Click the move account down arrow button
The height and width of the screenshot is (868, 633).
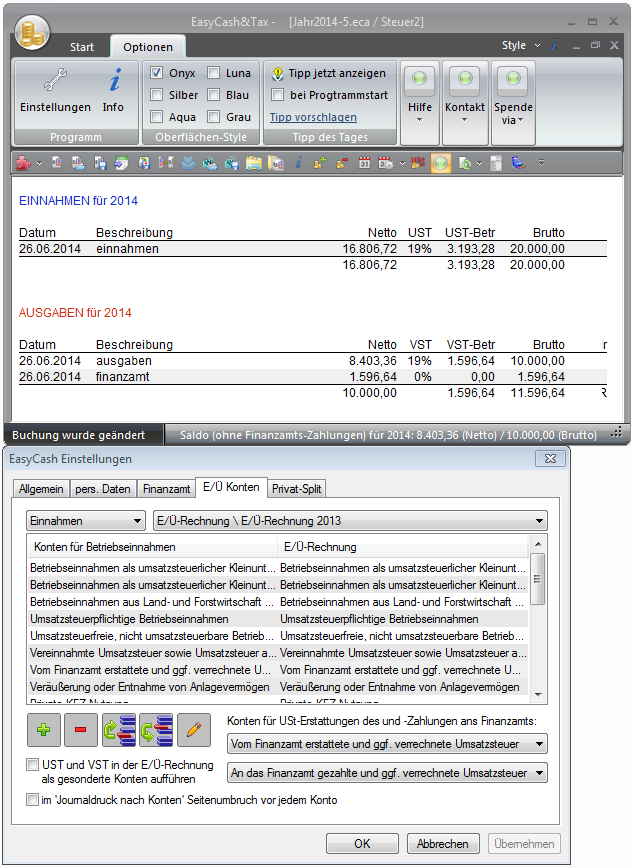pos(156,730)
